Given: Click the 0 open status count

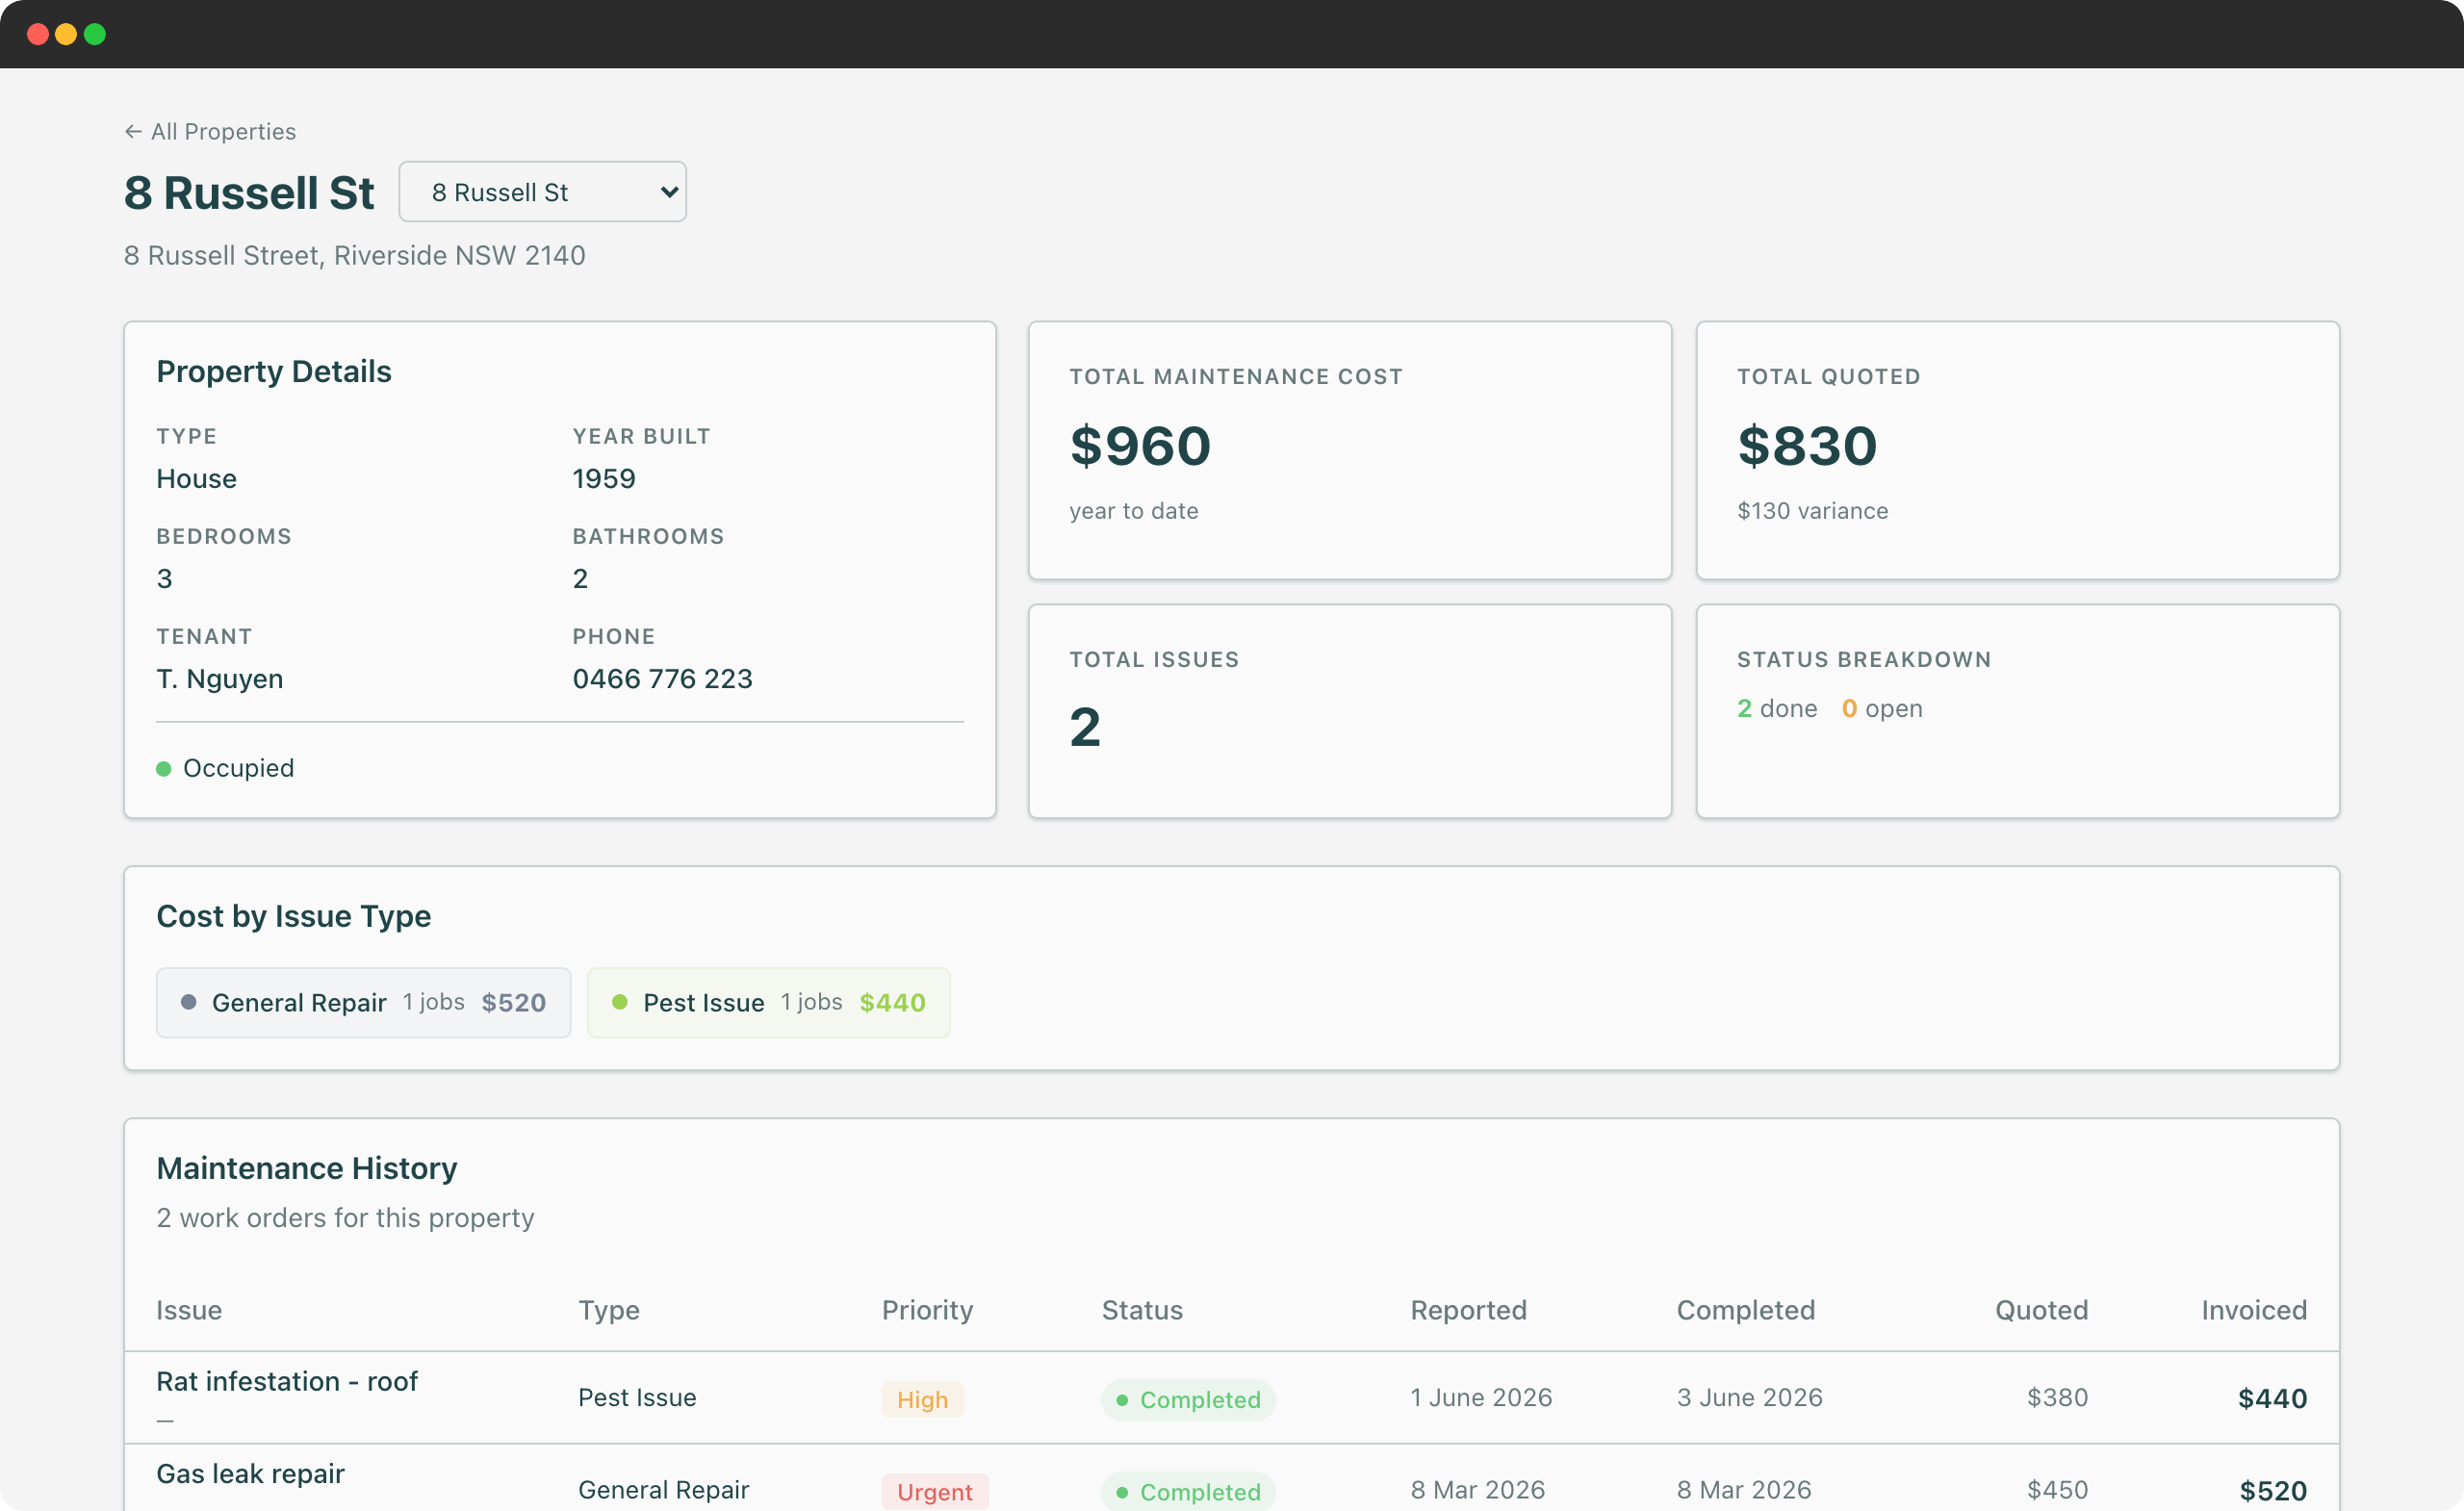Looking at the screenshot, I should pos(1882,708).
